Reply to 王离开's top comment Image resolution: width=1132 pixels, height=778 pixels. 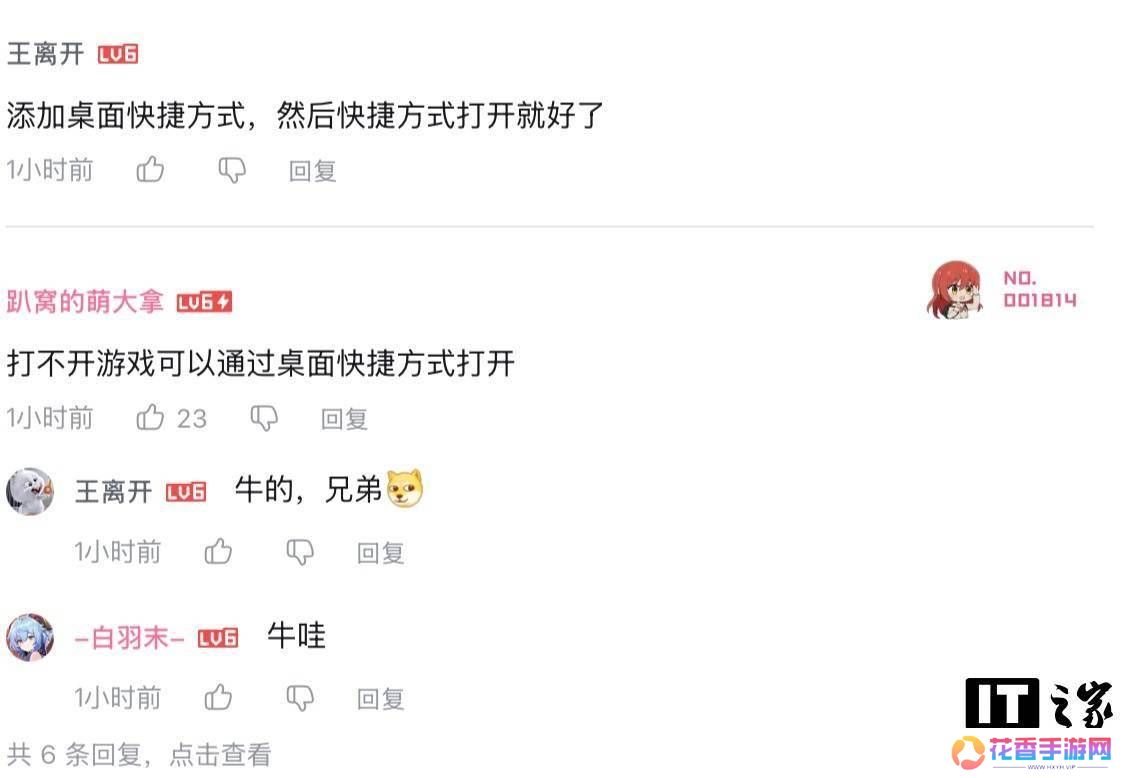pyautogui.click(x=313, y=171)
